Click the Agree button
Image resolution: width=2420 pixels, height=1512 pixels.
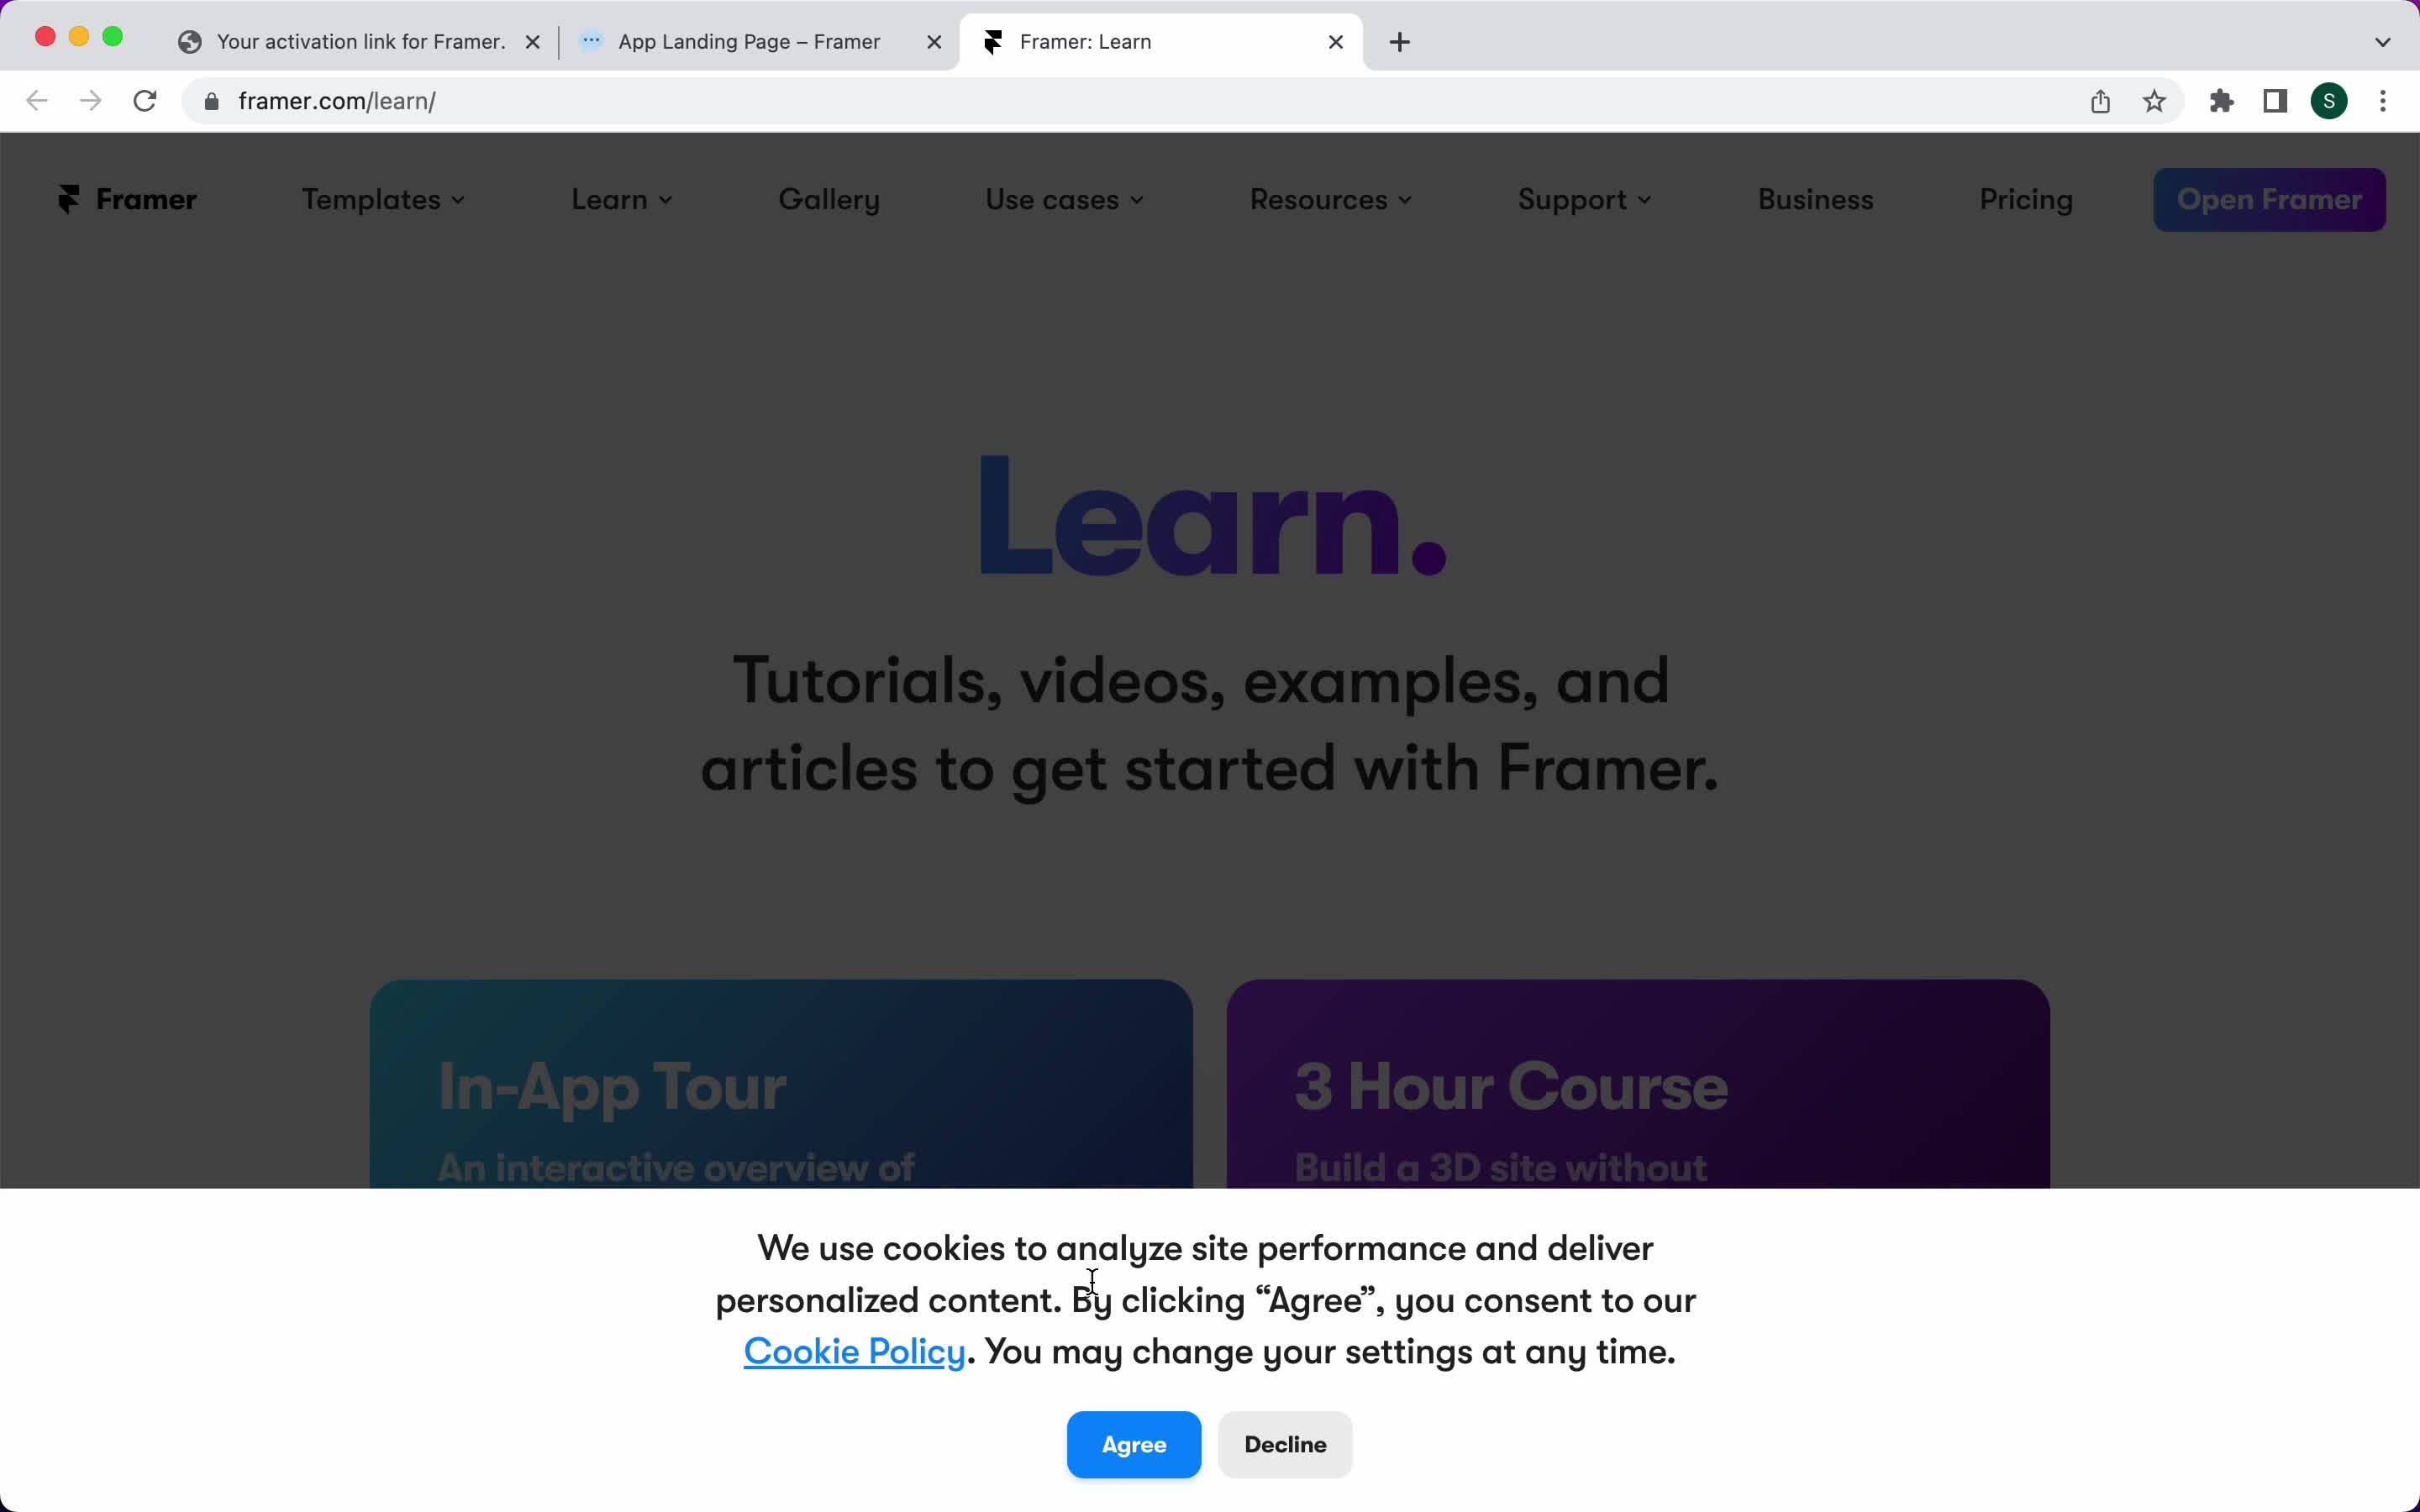click(x=1133, y=1444)
